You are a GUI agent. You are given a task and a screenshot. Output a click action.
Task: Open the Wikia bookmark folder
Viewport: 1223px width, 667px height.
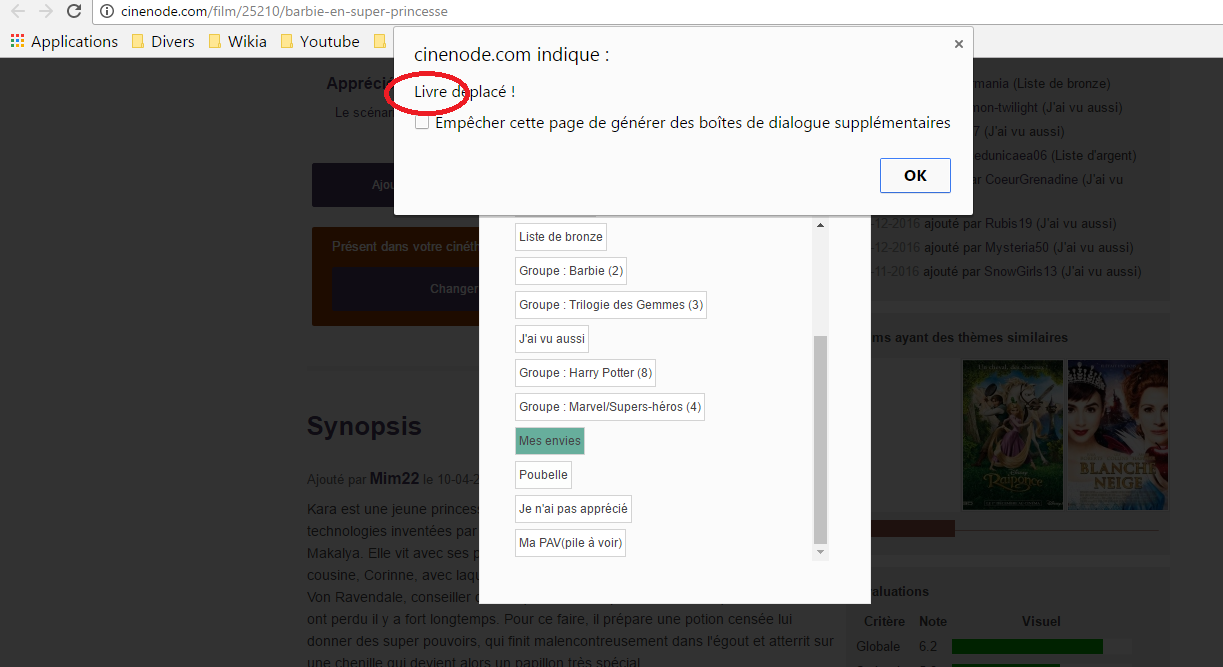point(237,41)
